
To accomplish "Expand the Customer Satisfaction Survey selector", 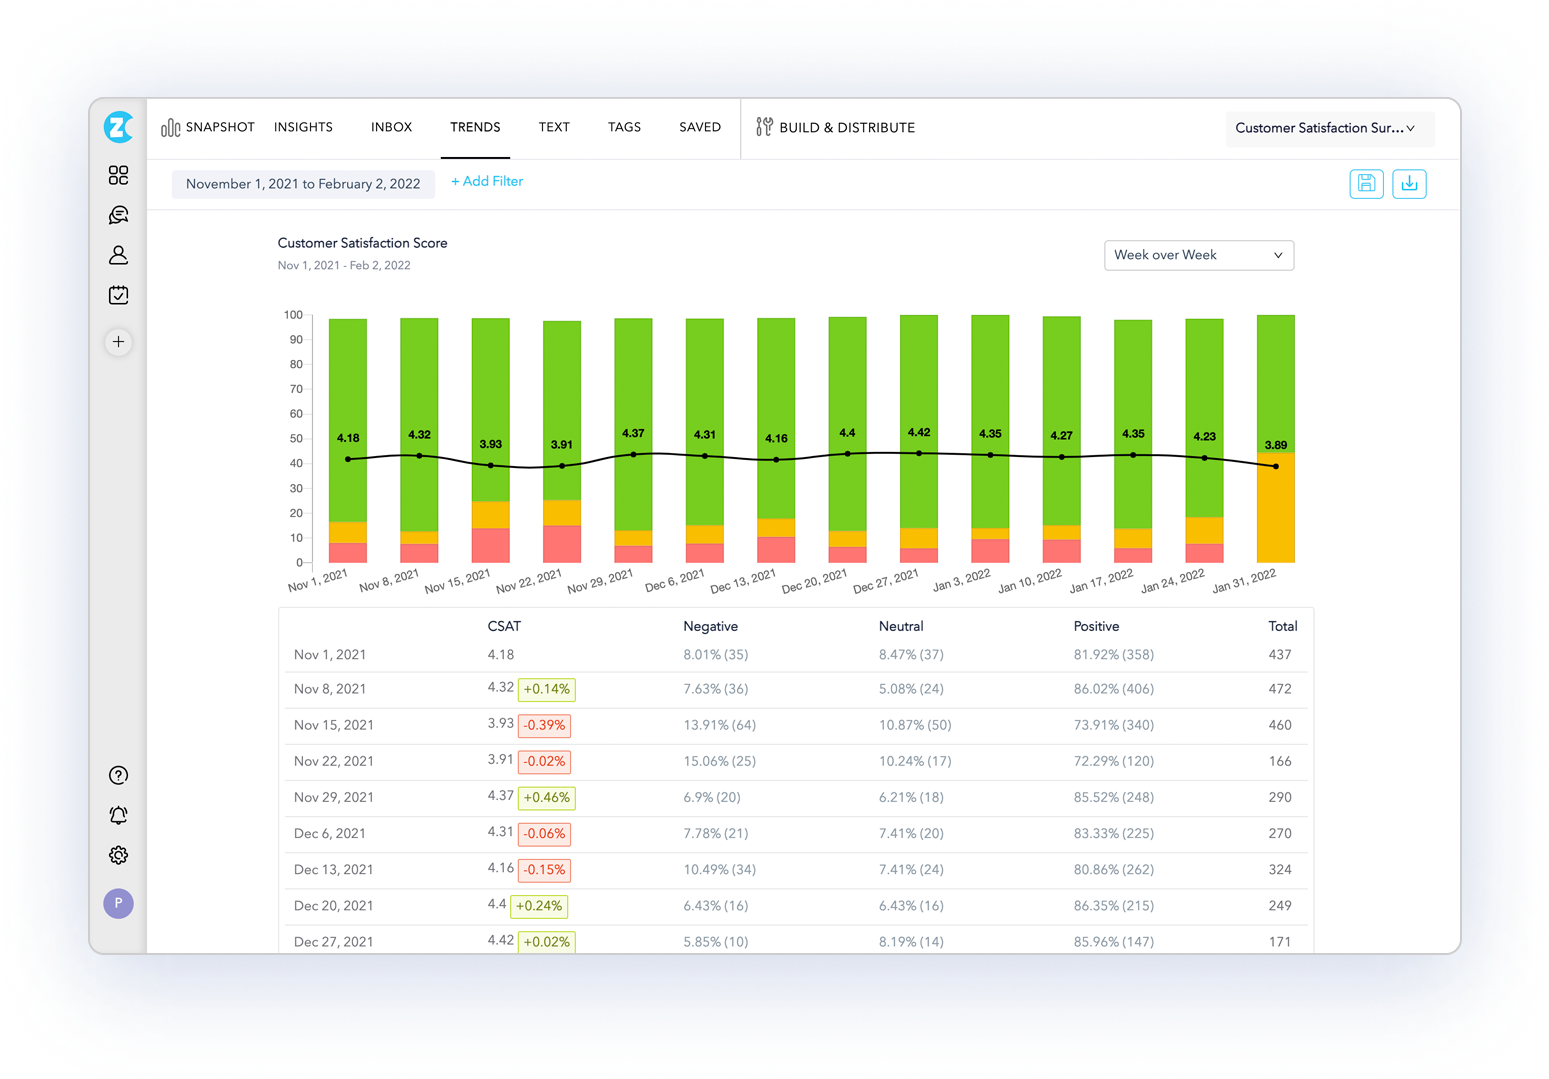I will click(x=1329, y=128).
